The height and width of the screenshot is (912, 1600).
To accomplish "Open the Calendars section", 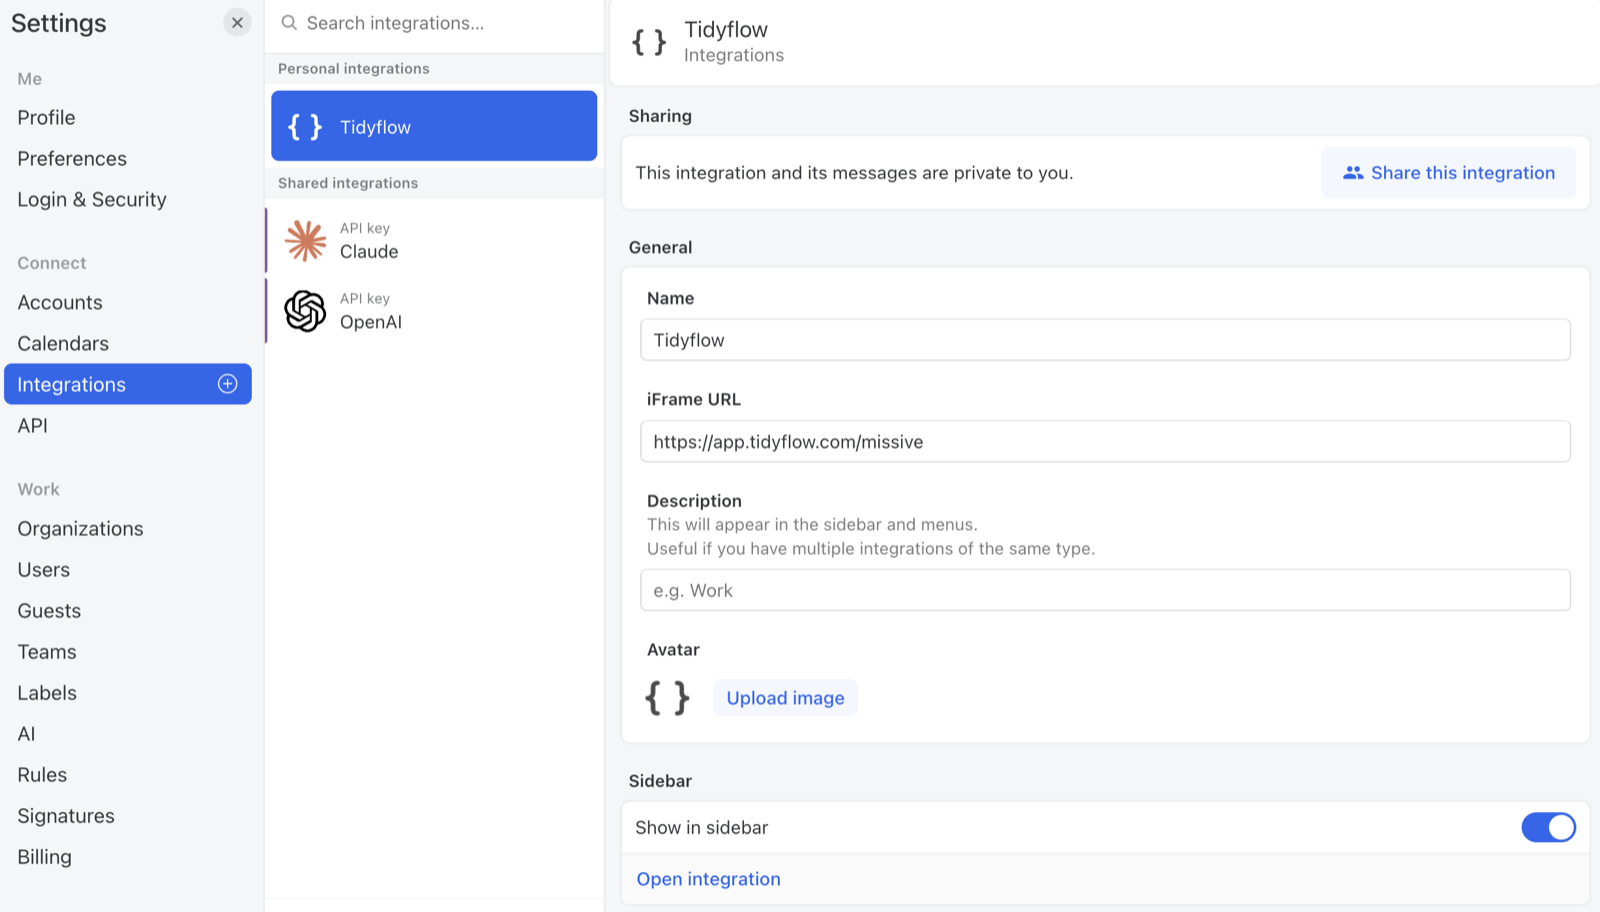I will point(63,344).
